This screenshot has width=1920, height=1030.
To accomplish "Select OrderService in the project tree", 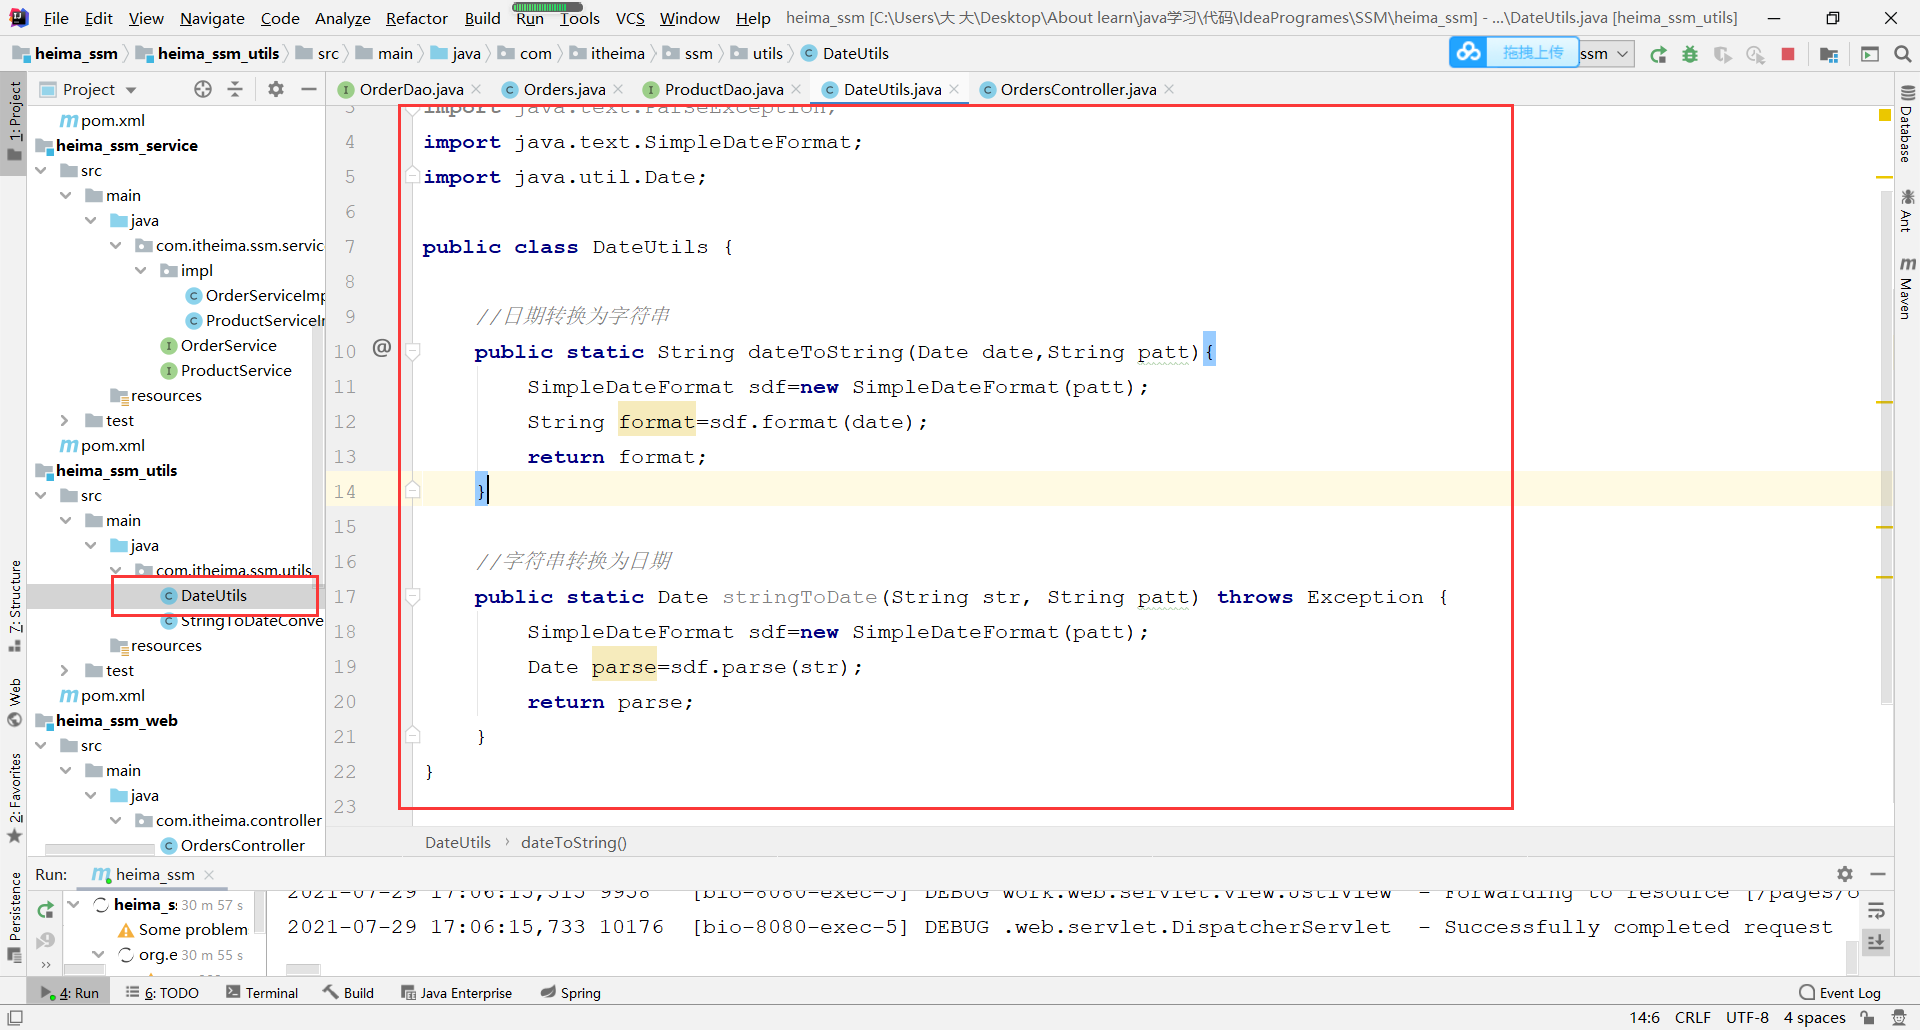I will point(228,345).
